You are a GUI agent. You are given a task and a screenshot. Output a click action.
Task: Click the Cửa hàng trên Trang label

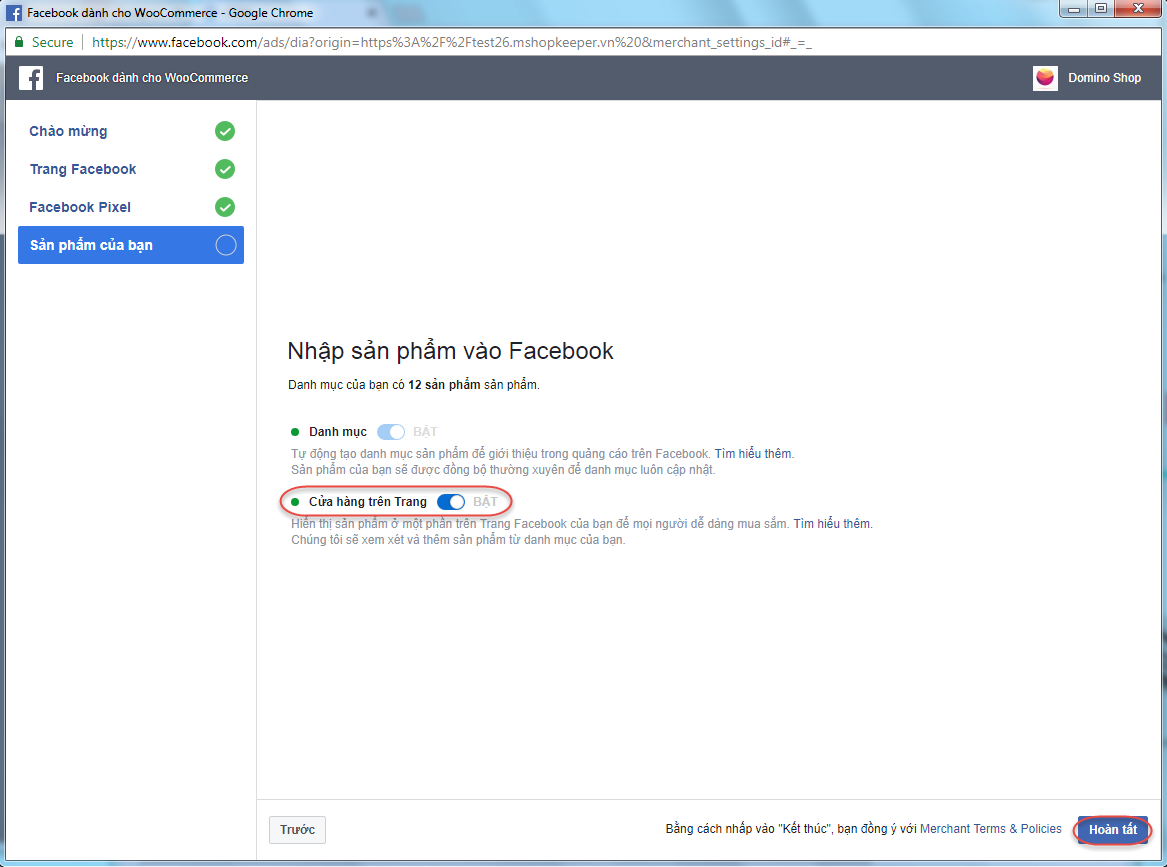pos(368,502)
